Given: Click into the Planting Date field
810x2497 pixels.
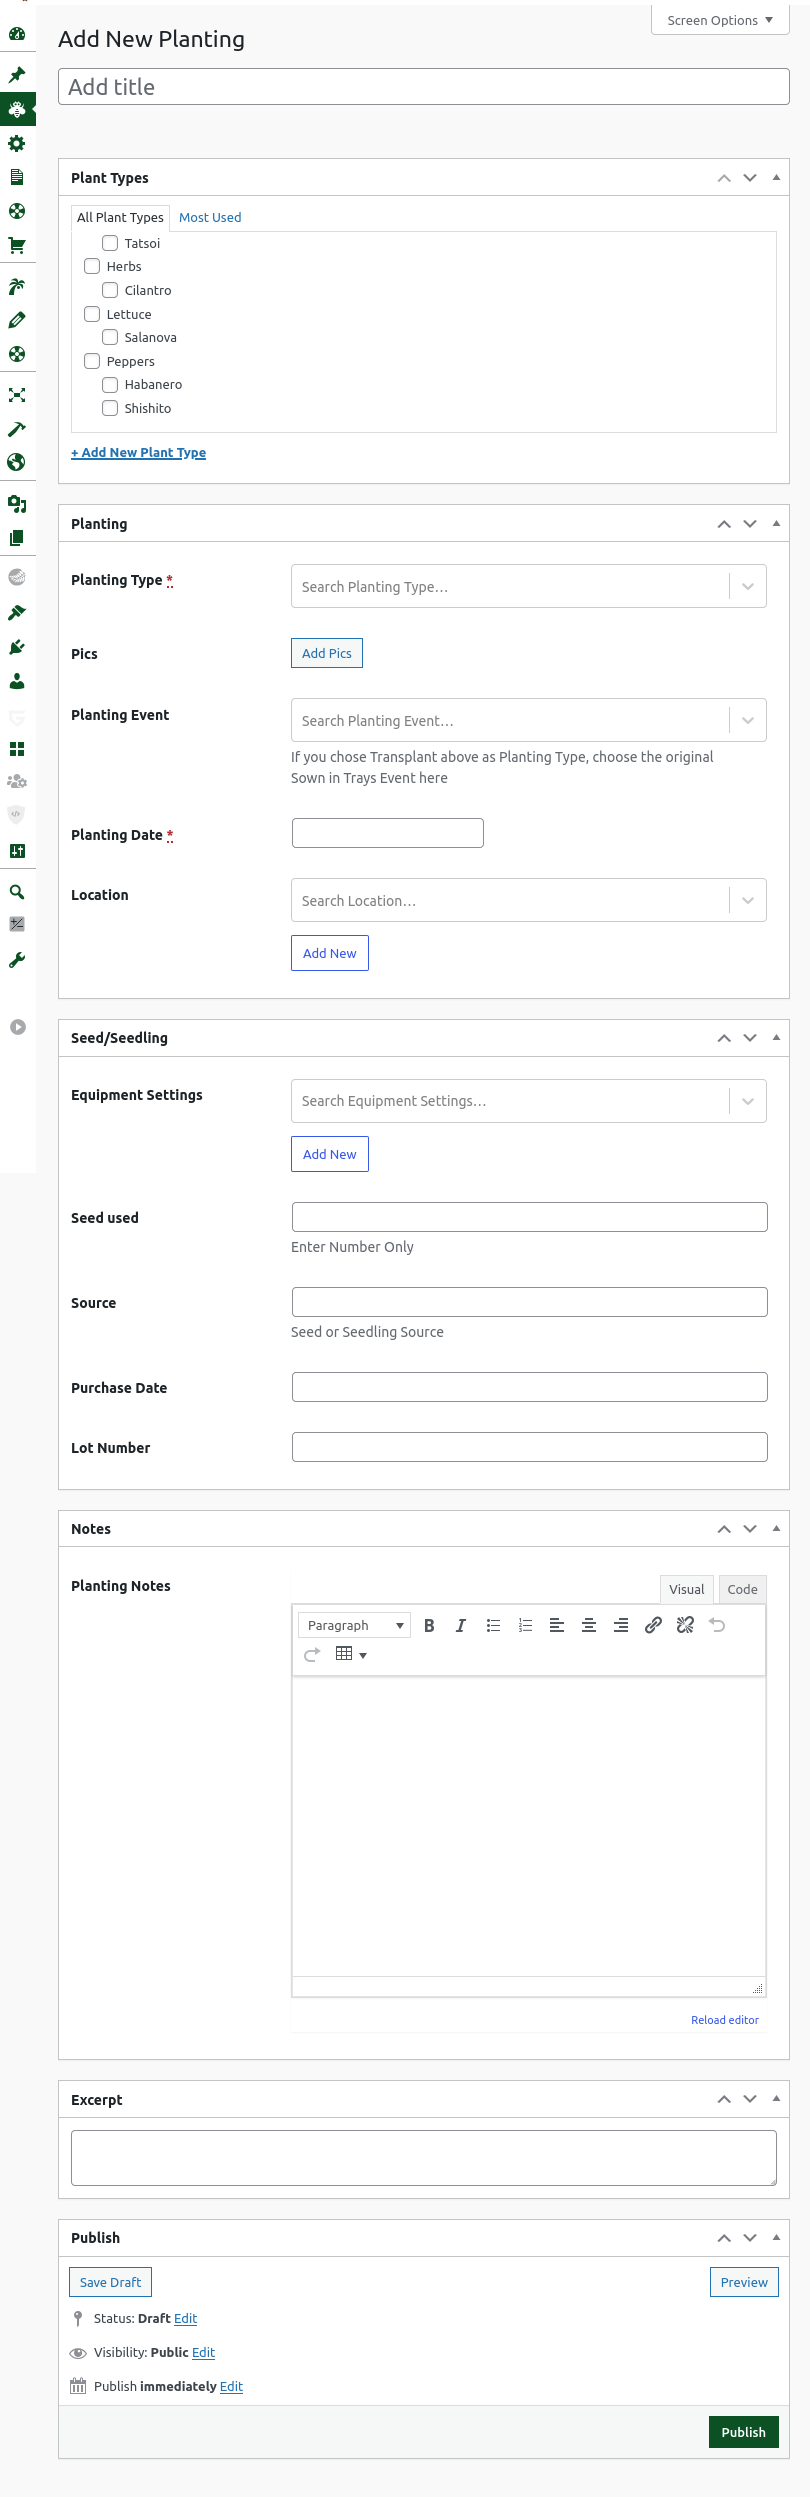Looking at the screenshot, I should (388, 833).
